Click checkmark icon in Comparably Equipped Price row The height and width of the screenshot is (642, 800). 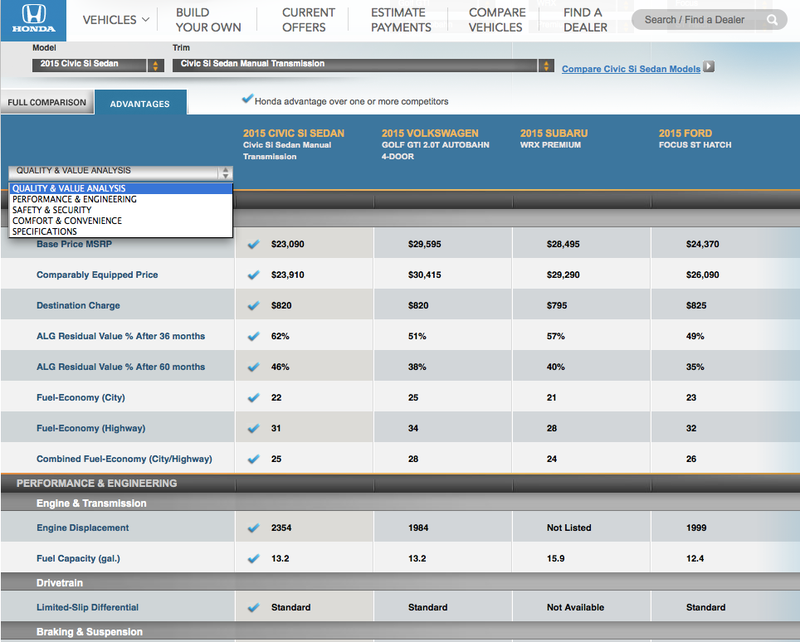[x=254, y=275]
